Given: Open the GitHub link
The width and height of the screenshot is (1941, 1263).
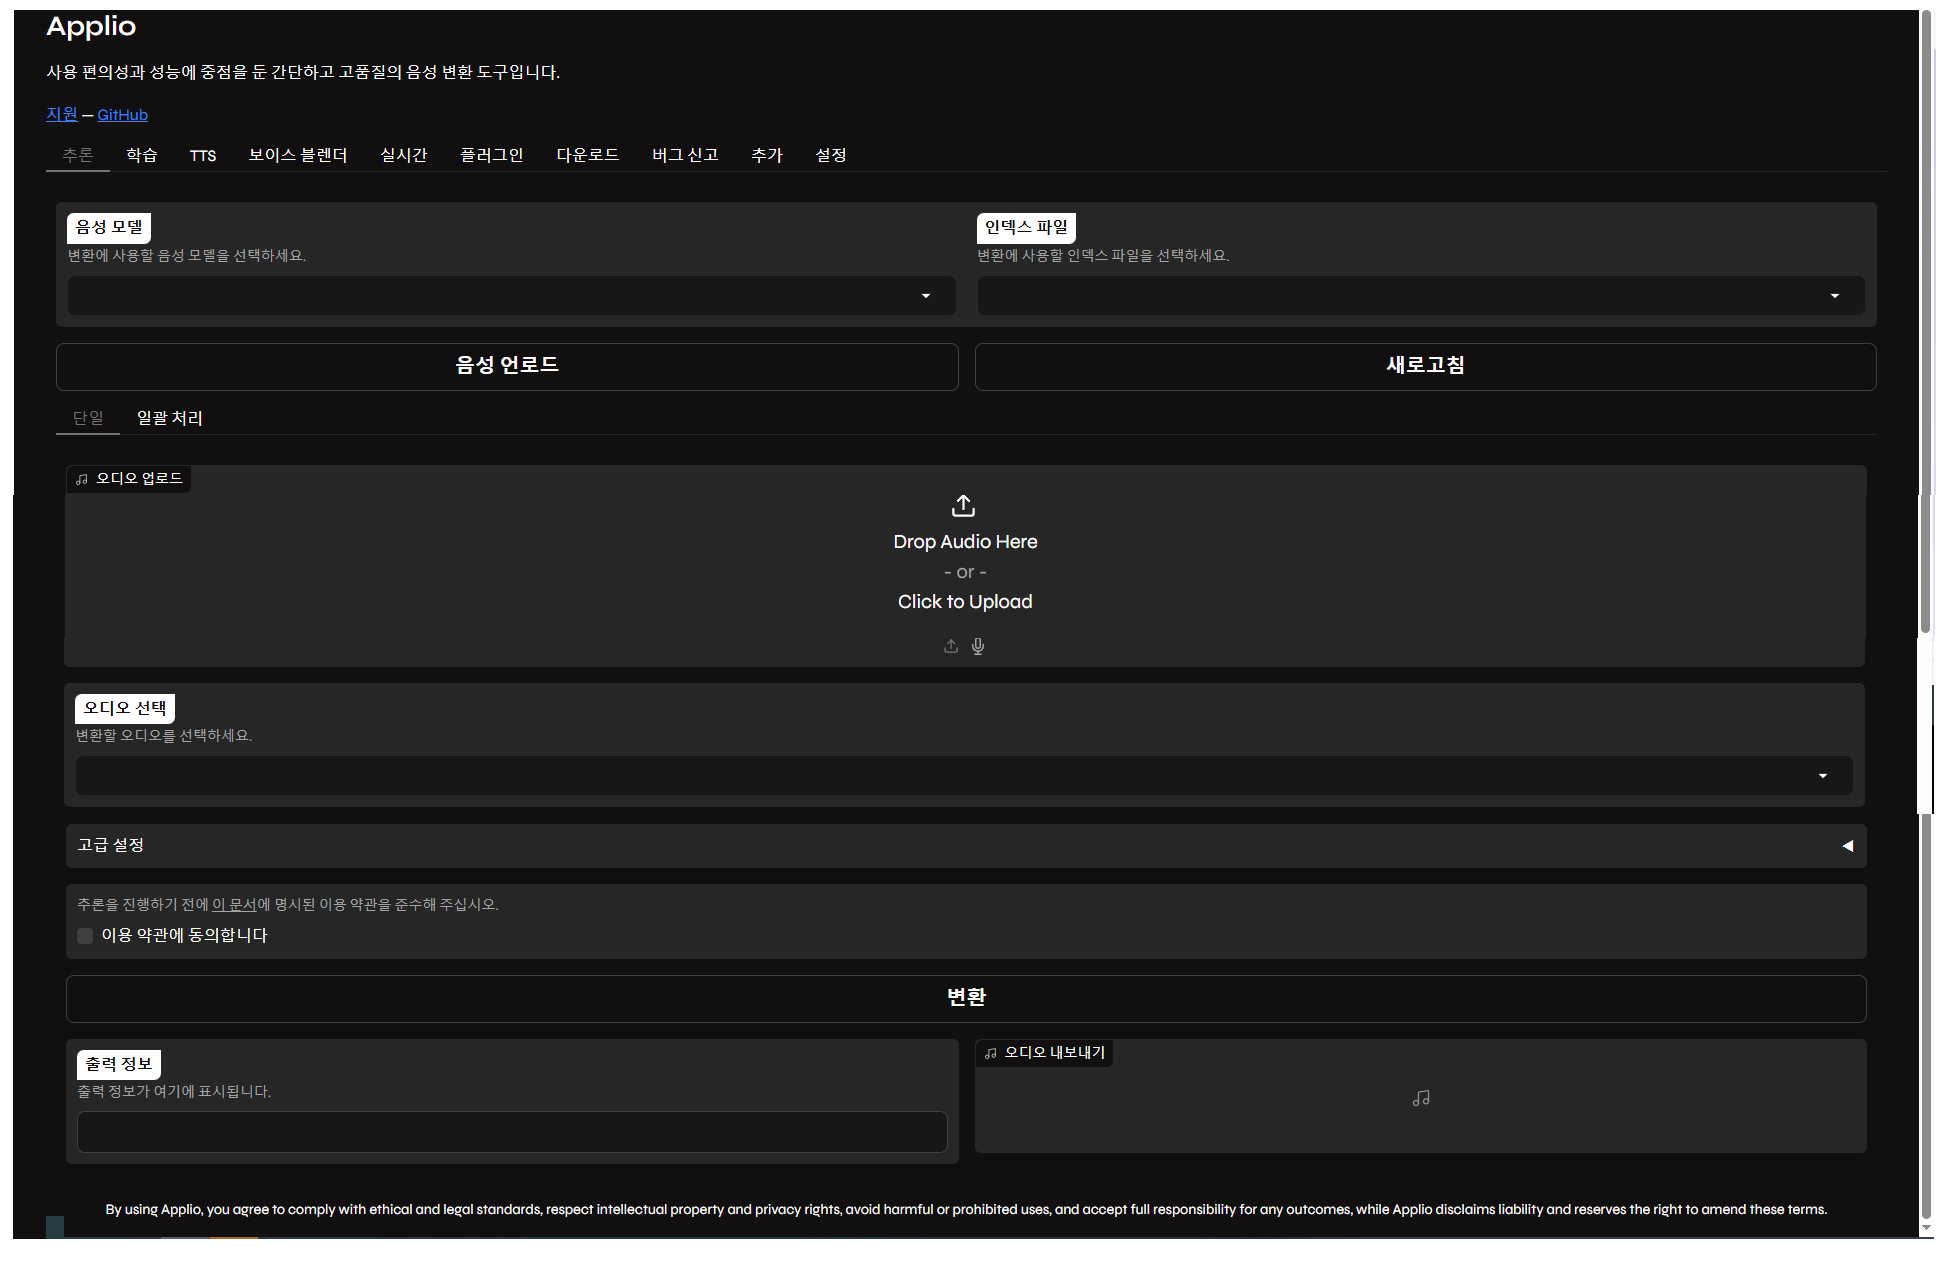Looking at the screenshot, I should point(122,115).
